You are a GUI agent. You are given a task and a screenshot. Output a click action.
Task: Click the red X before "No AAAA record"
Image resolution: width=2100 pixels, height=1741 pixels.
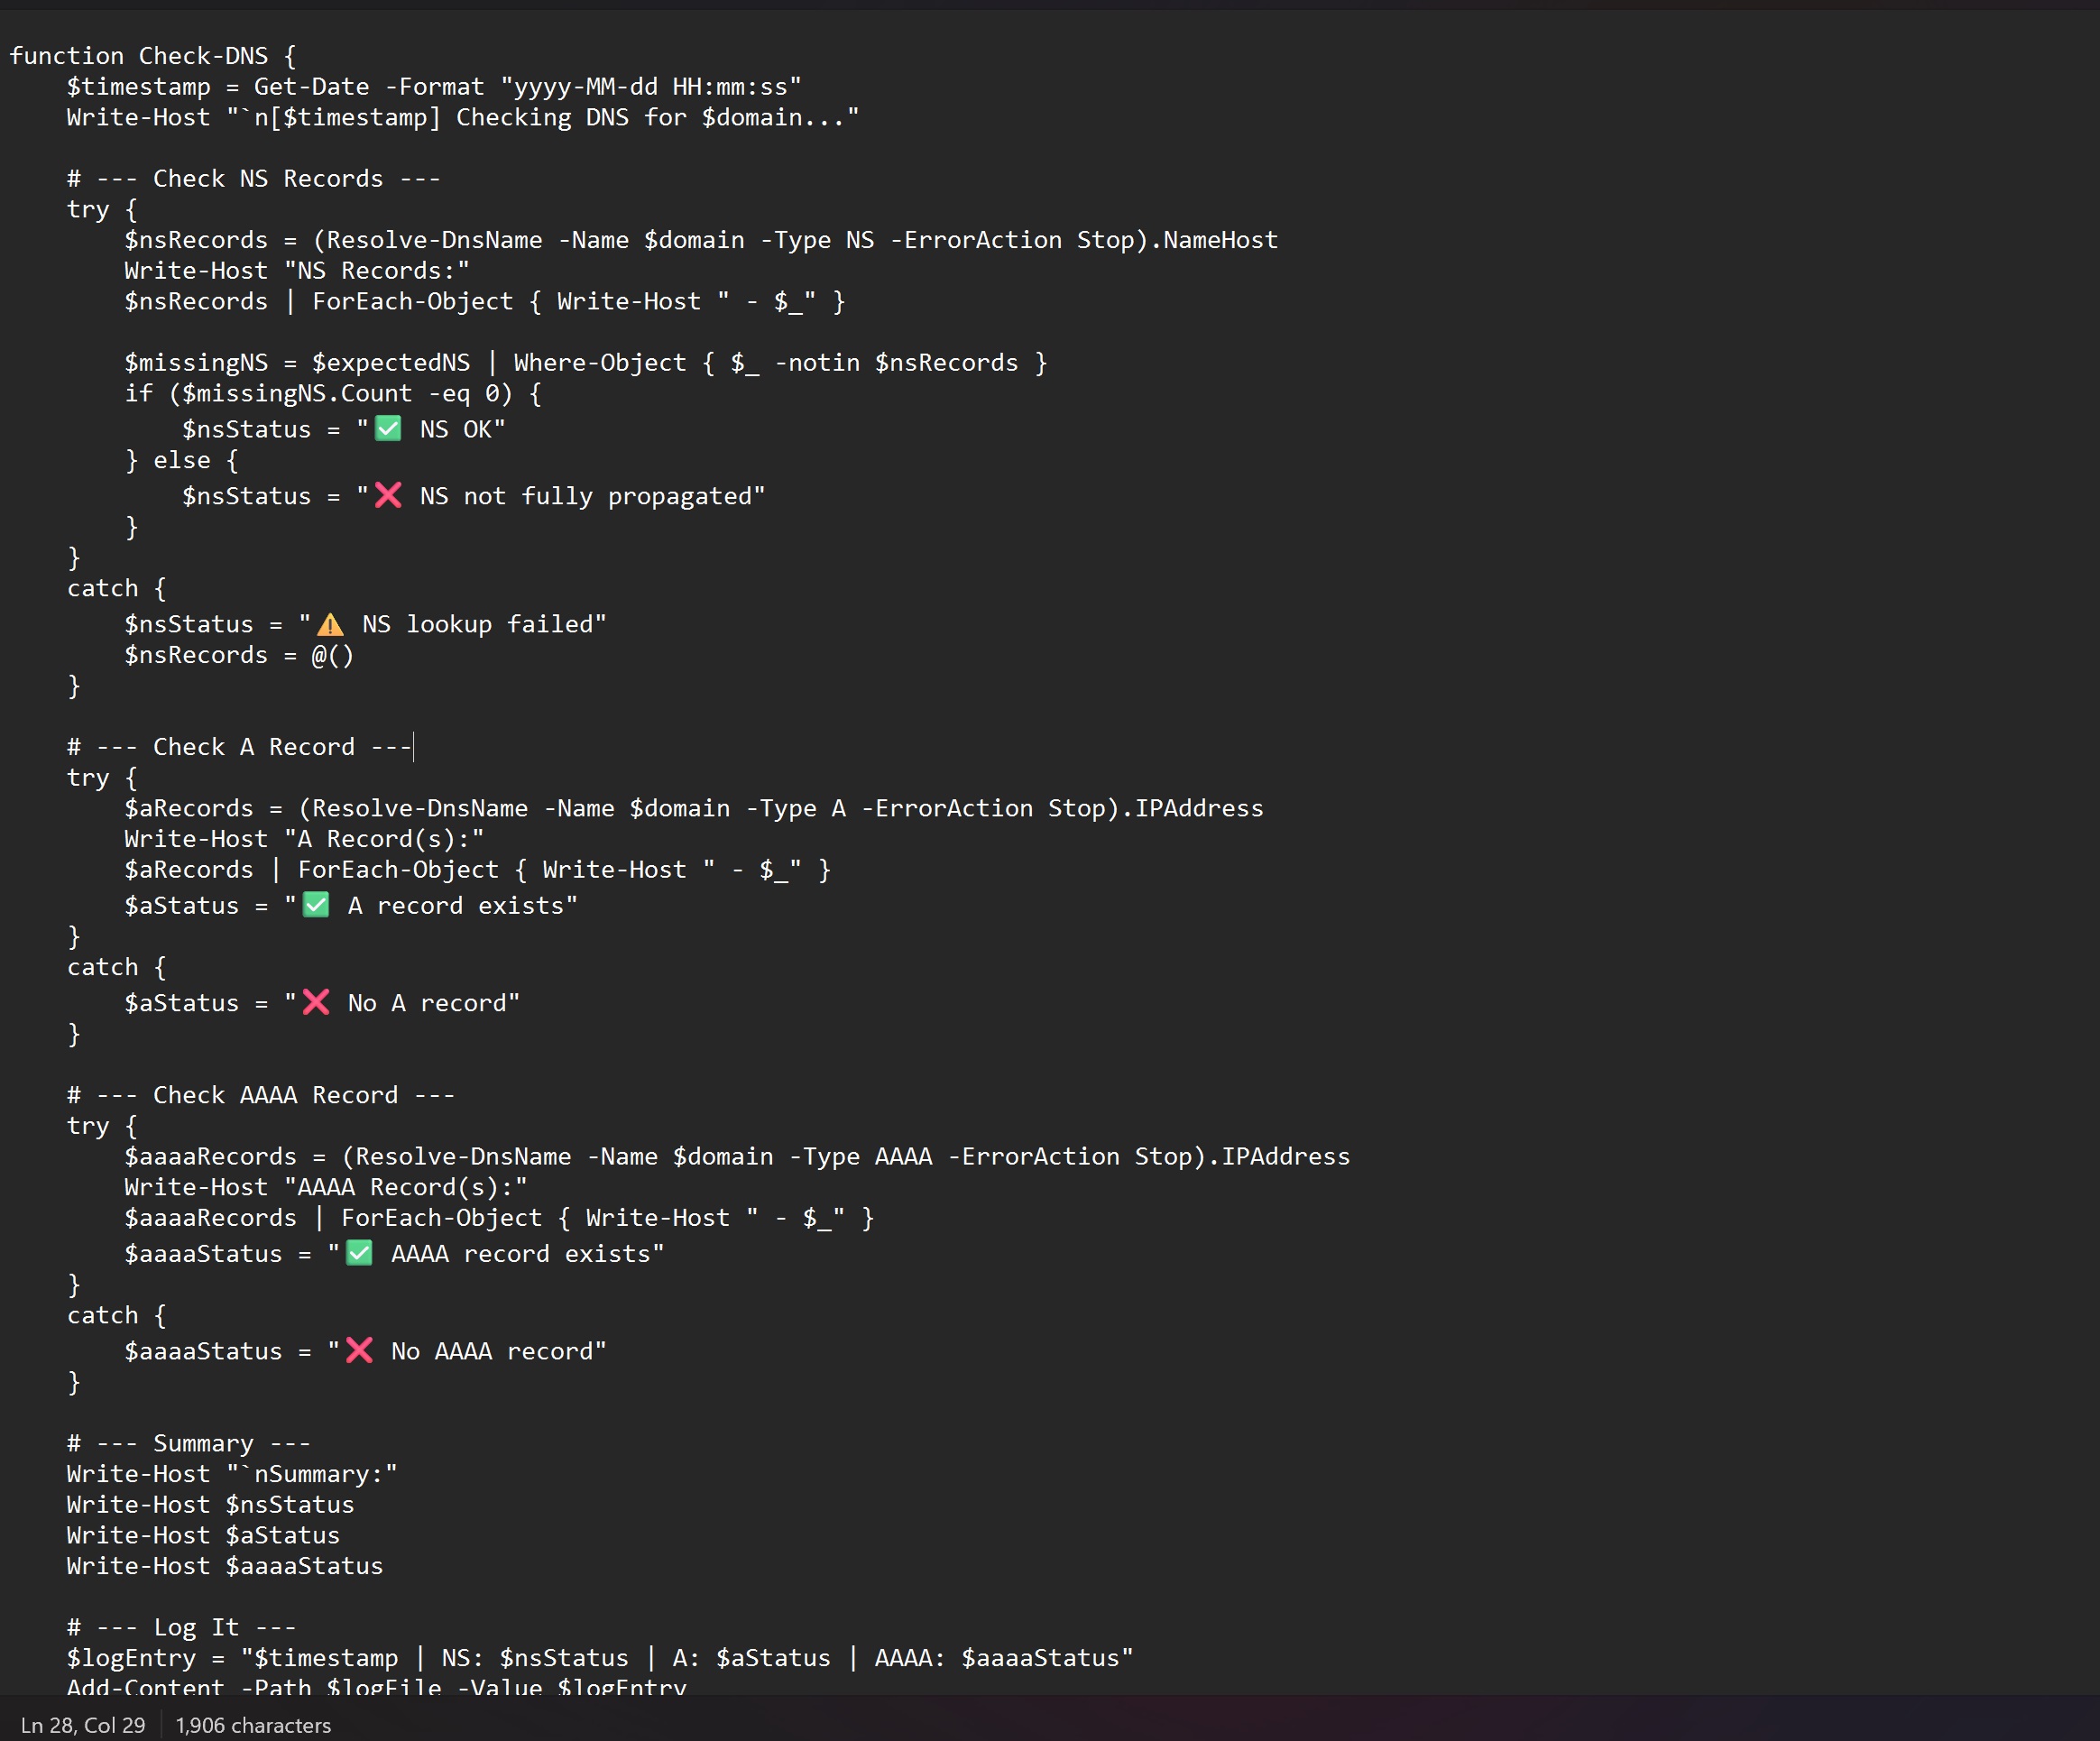tap(359, 1351)
